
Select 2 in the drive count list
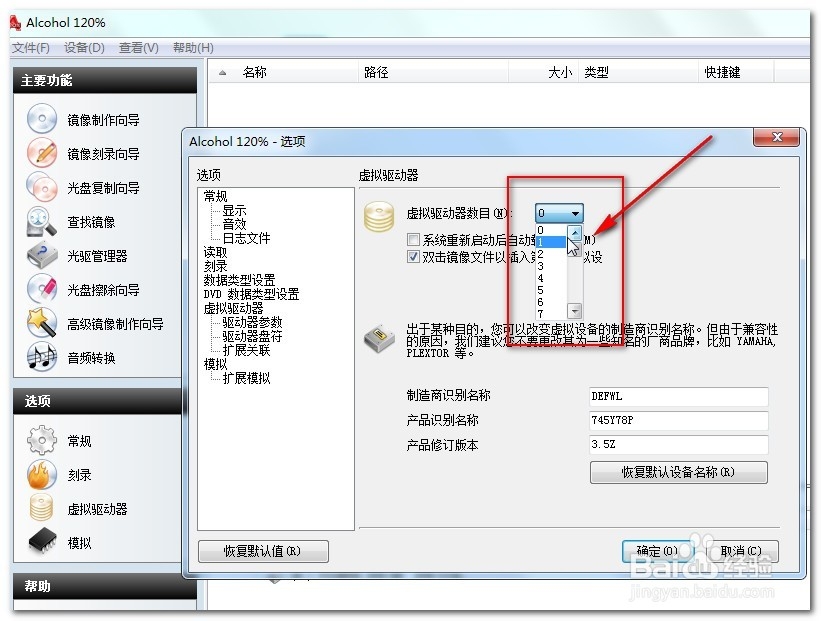(x=551, y=254)
